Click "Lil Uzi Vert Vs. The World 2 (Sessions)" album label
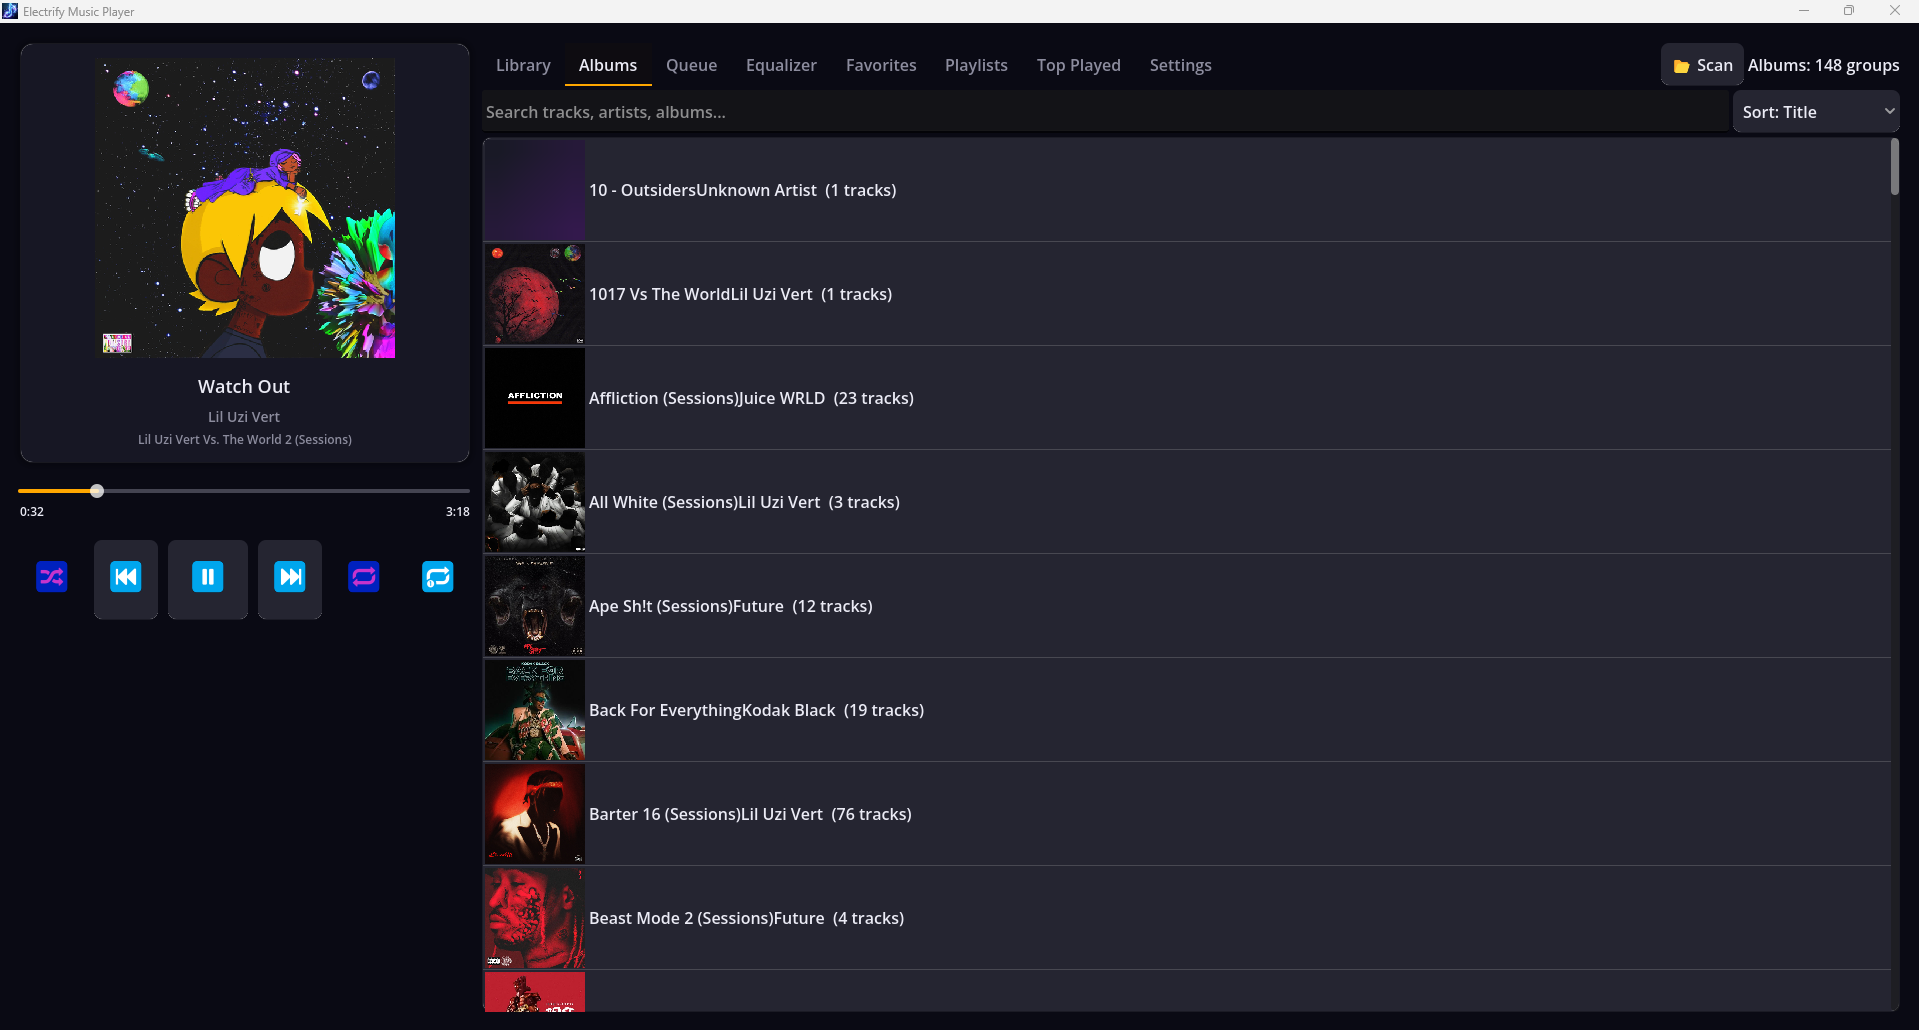This screenshot has height=1030, width=1919. [x=245, y=440]
